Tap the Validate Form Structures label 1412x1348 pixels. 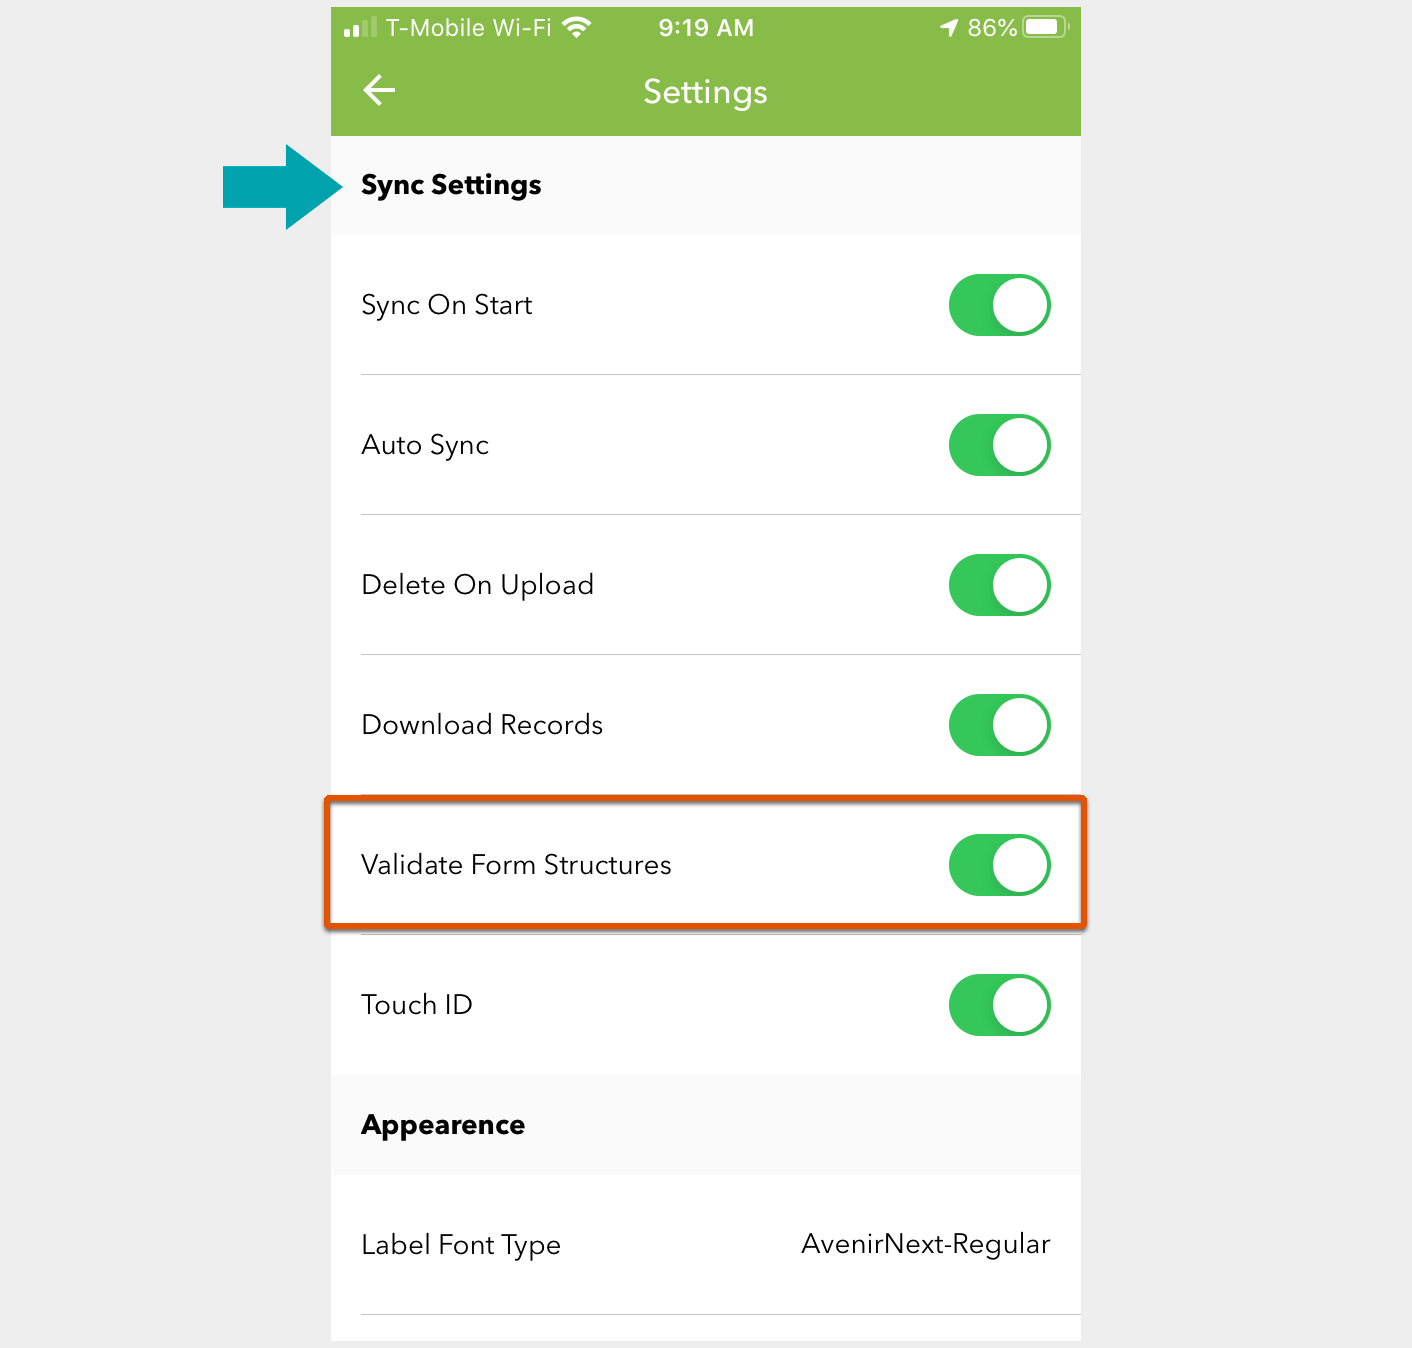(516, 865)
